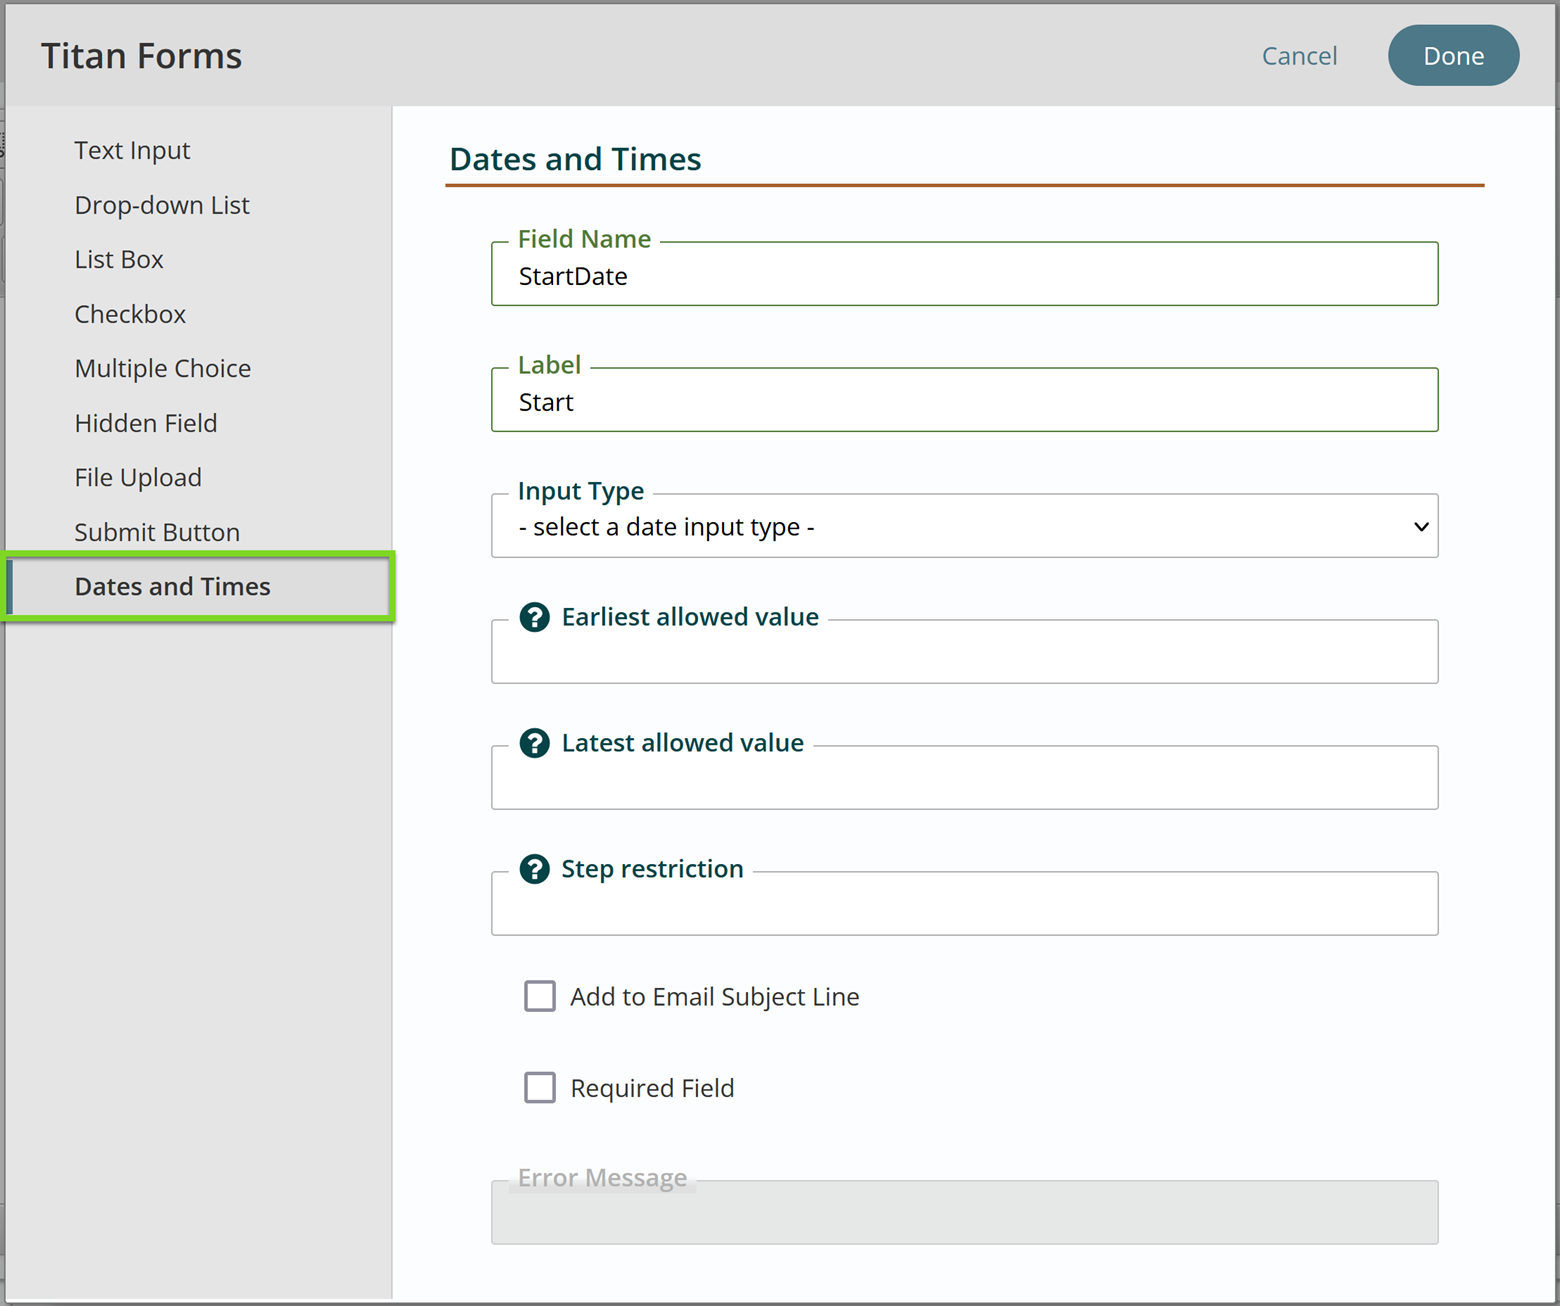Enable the Required Field checkbox
1560x1306 pixels.
(540, 1087)
